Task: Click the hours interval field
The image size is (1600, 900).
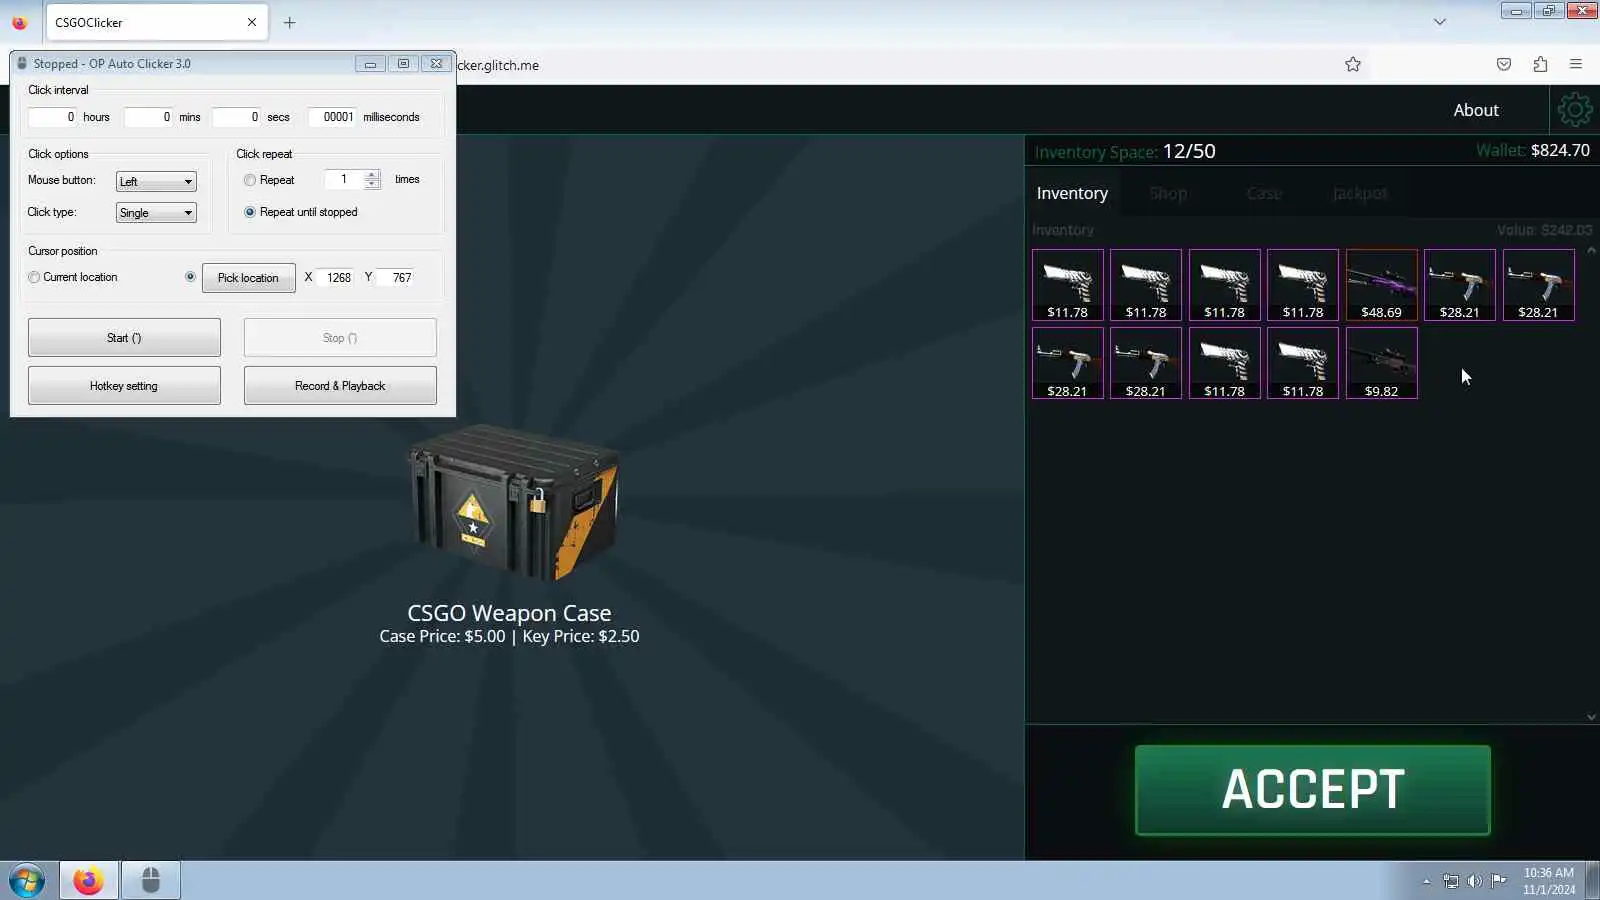Action: pos(52,117)
